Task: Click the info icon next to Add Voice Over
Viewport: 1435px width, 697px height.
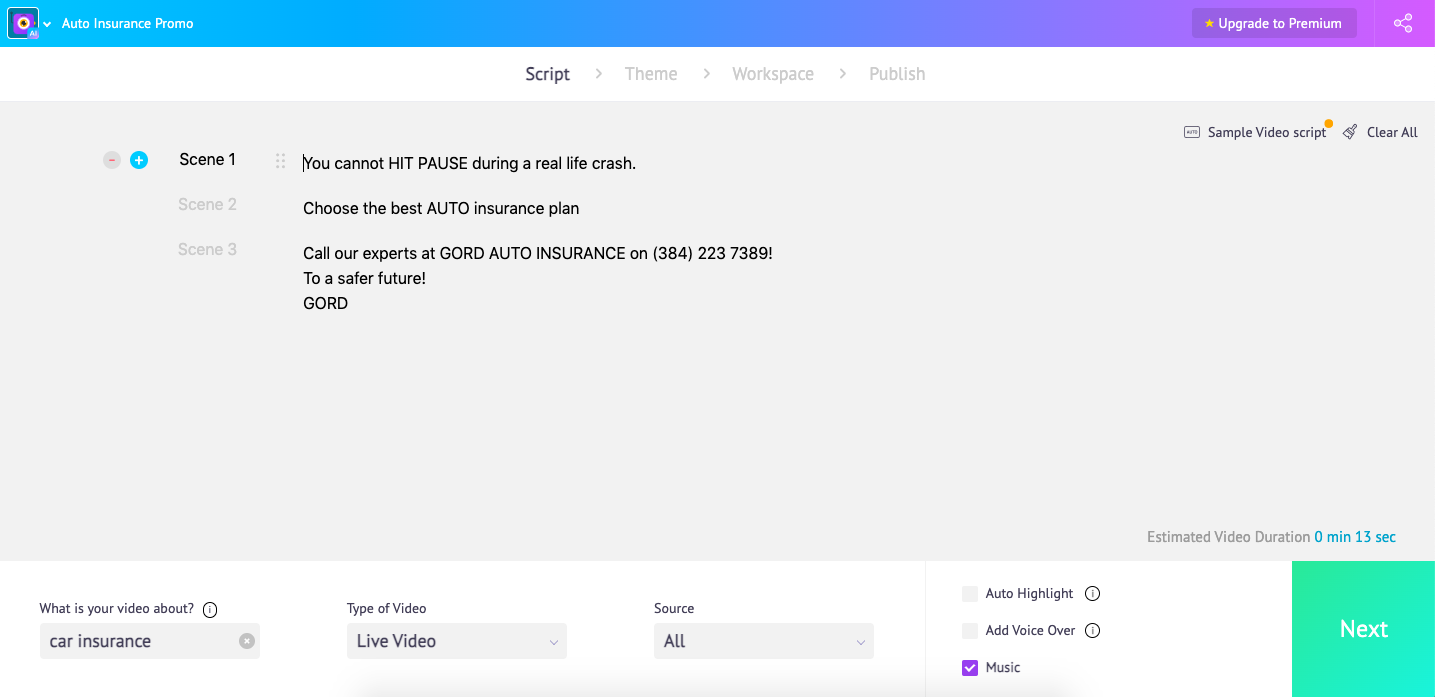Action: [x=1092, y=630]
